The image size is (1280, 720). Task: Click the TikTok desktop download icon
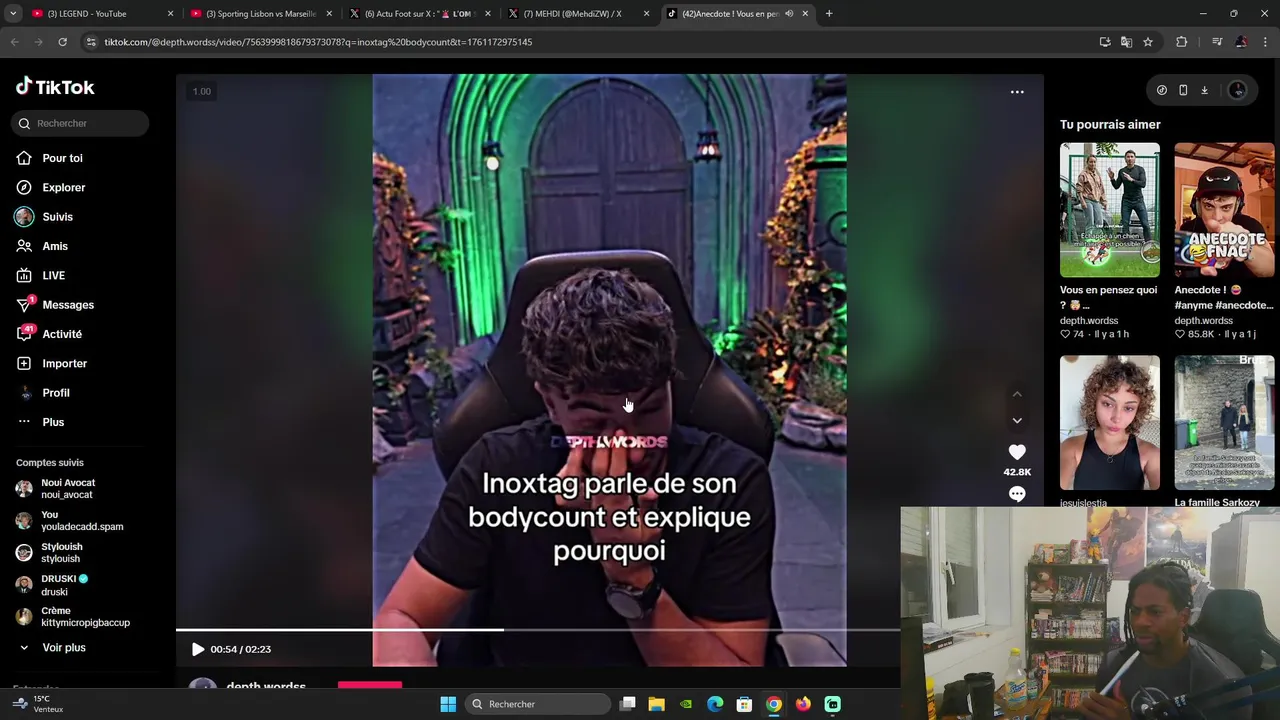pyautogui.click(x=1204, y=90)
